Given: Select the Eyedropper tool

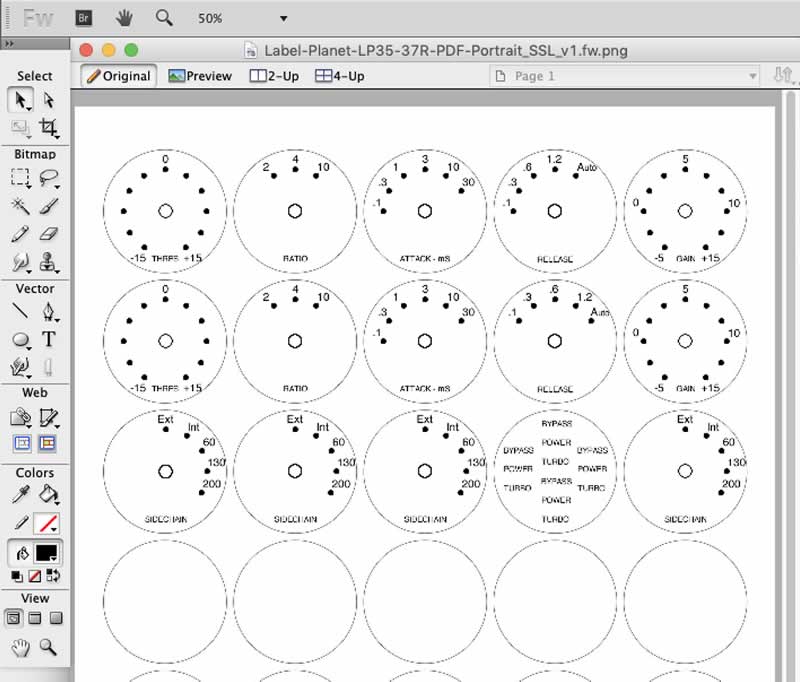Looking at the screenshot, I should (x=20, y=494).
